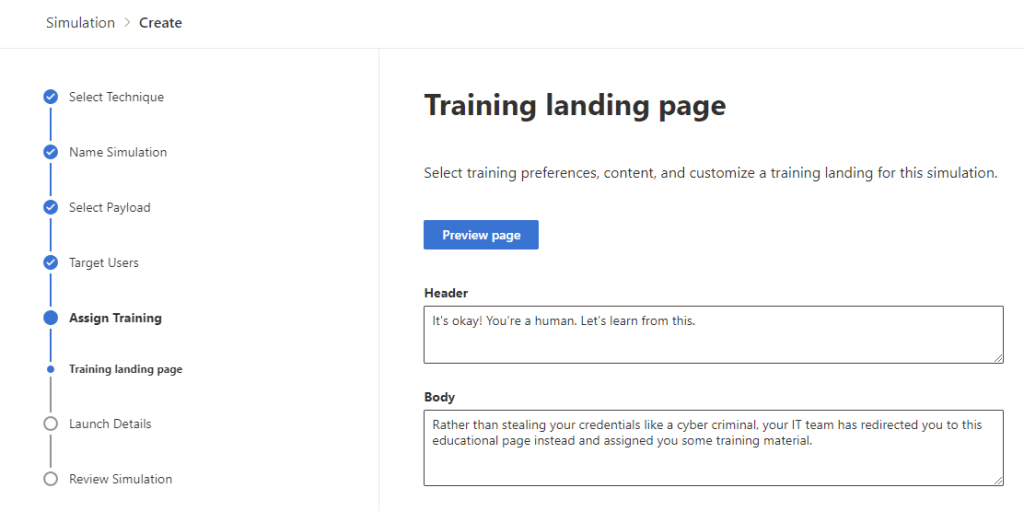Jump to the Select Payload step label
This screenshot has height=511, width=1024.
tap(109, 208)
